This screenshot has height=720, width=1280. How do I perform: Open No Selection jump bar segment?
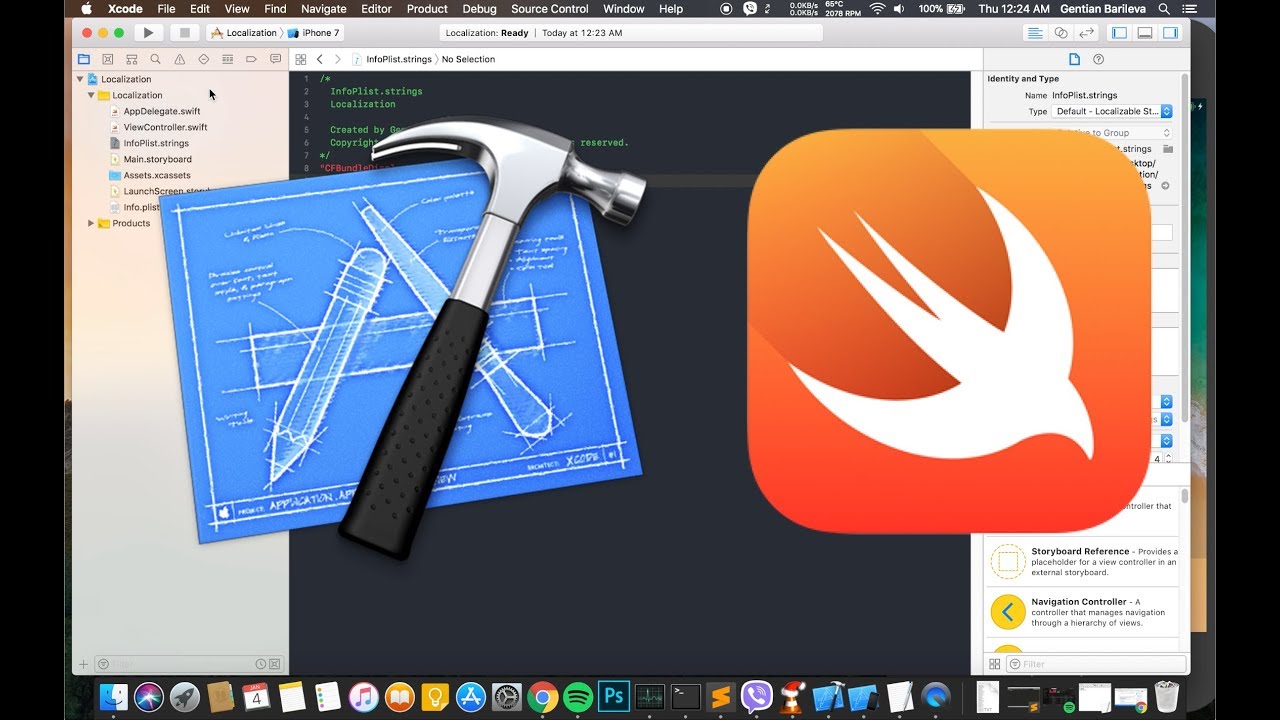[x=468, y=59]
